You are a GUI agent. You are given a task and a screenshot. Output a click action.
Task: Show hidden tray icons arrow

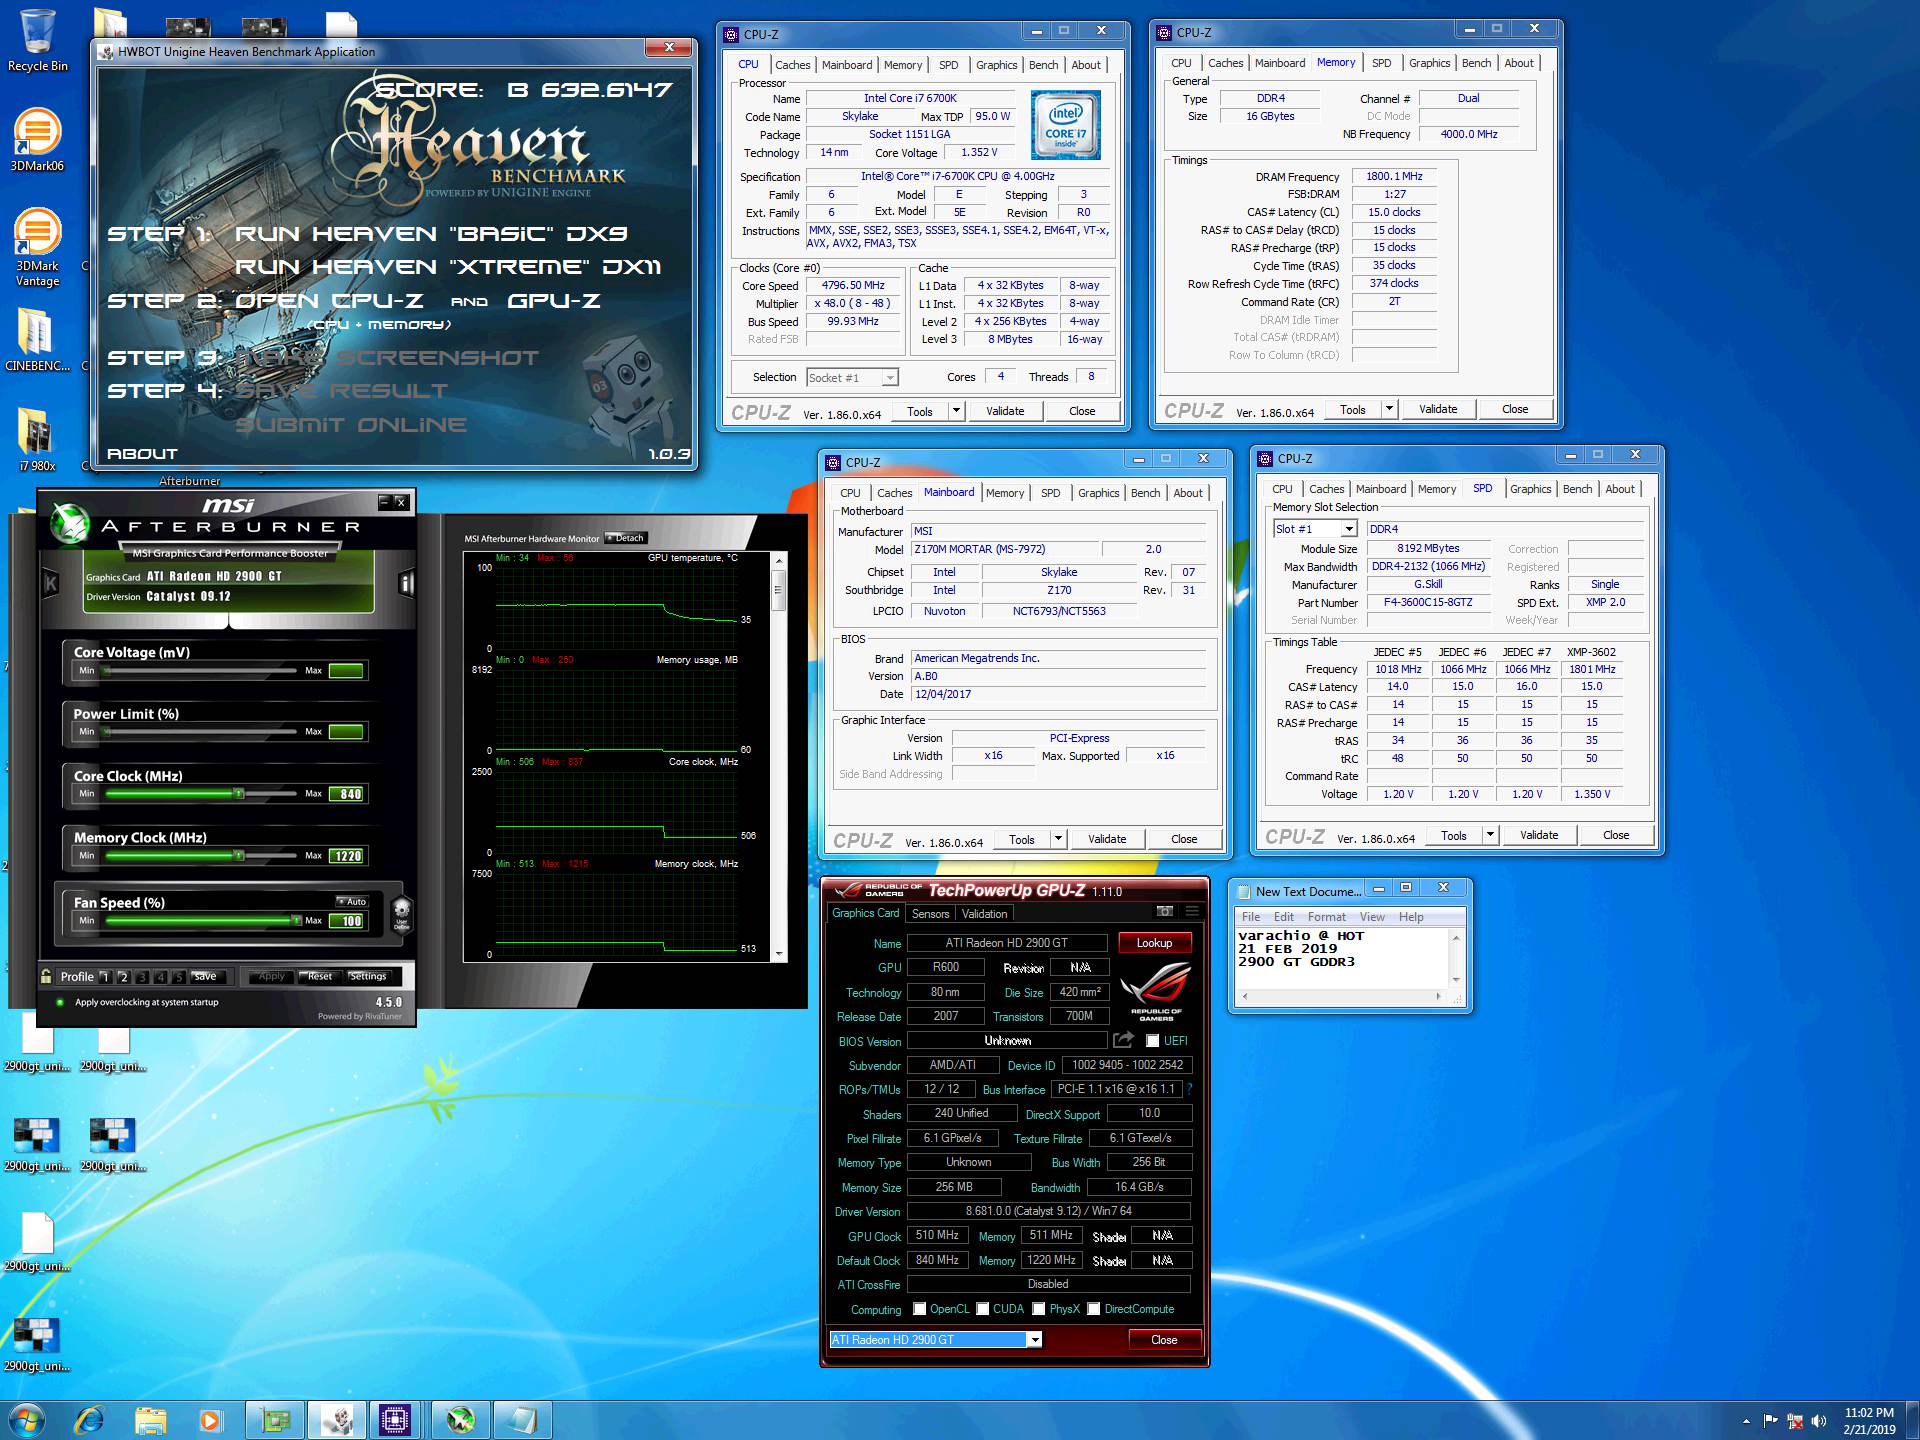point(1746,1421)
